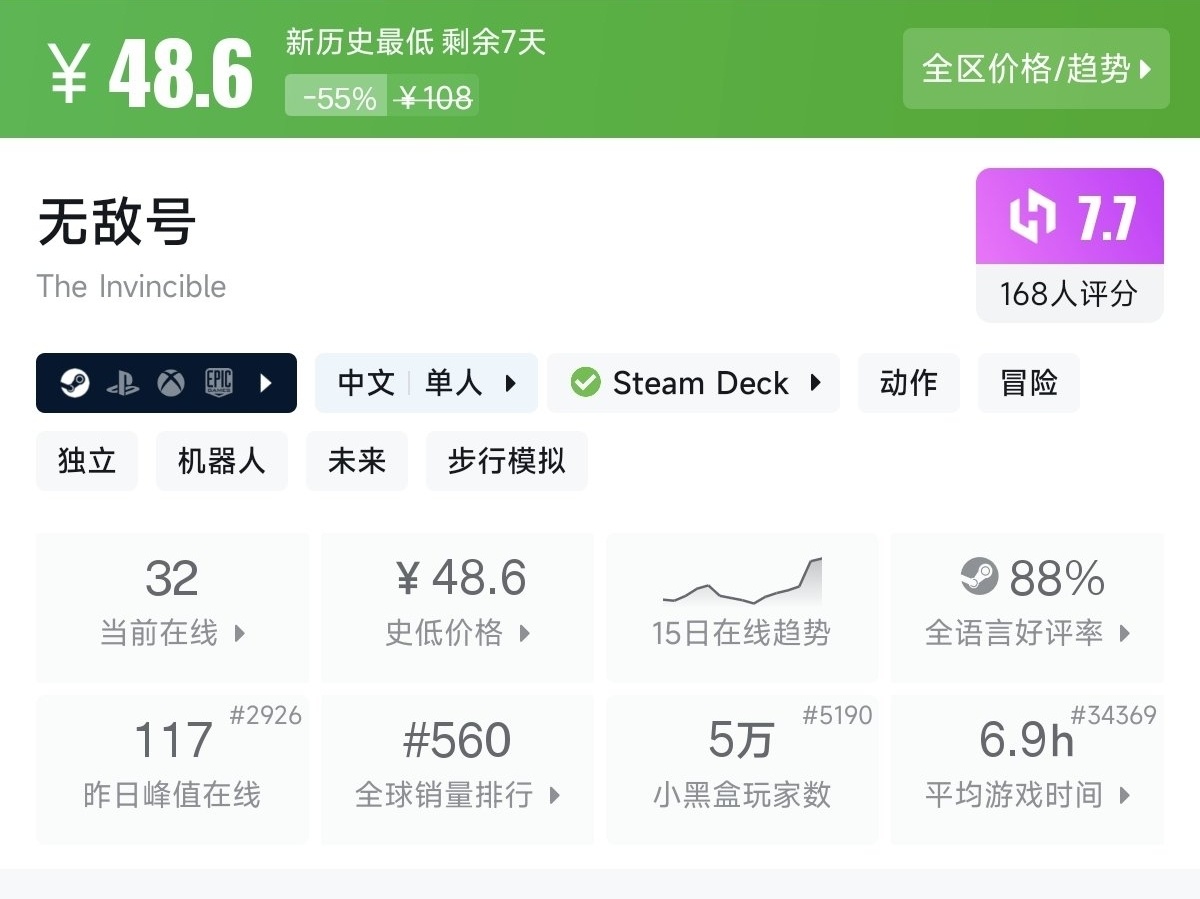
Task: Open the 独立 tag
Action: [87, 461]
